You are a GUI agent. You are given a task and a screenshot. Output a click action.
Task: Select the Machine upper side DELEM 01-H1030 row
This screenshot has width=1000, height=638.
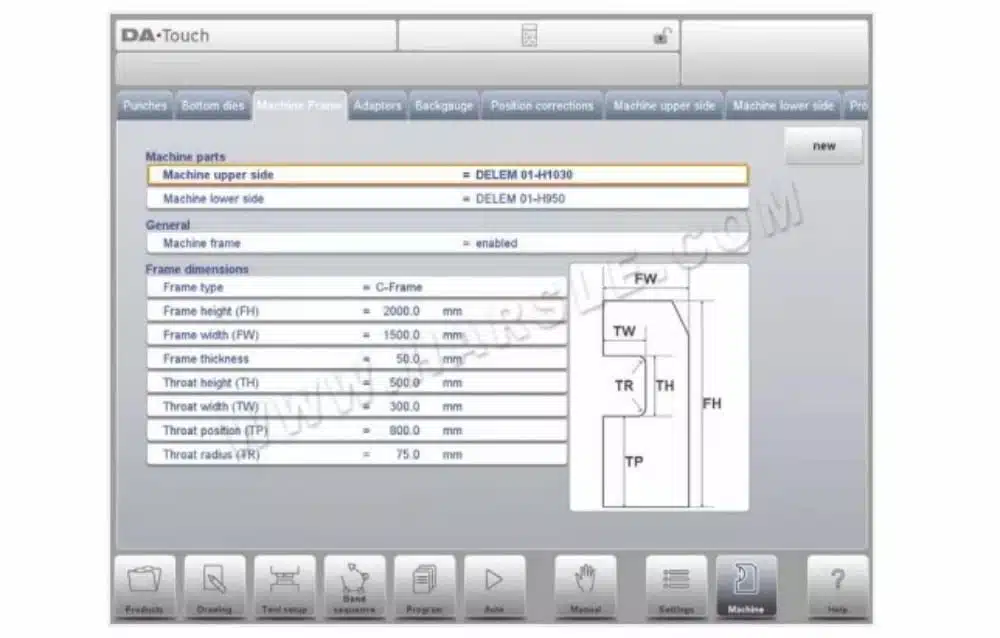[x=448, y=175]
